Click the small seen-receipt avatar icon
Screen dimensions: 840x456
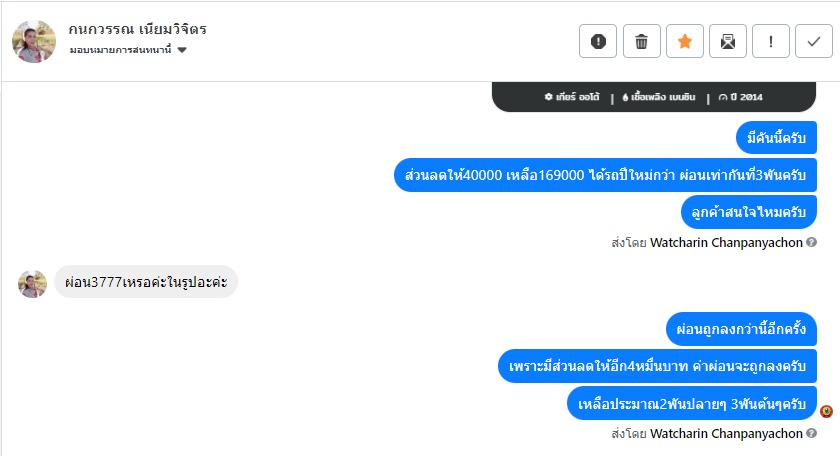click(x=826, y=411)
